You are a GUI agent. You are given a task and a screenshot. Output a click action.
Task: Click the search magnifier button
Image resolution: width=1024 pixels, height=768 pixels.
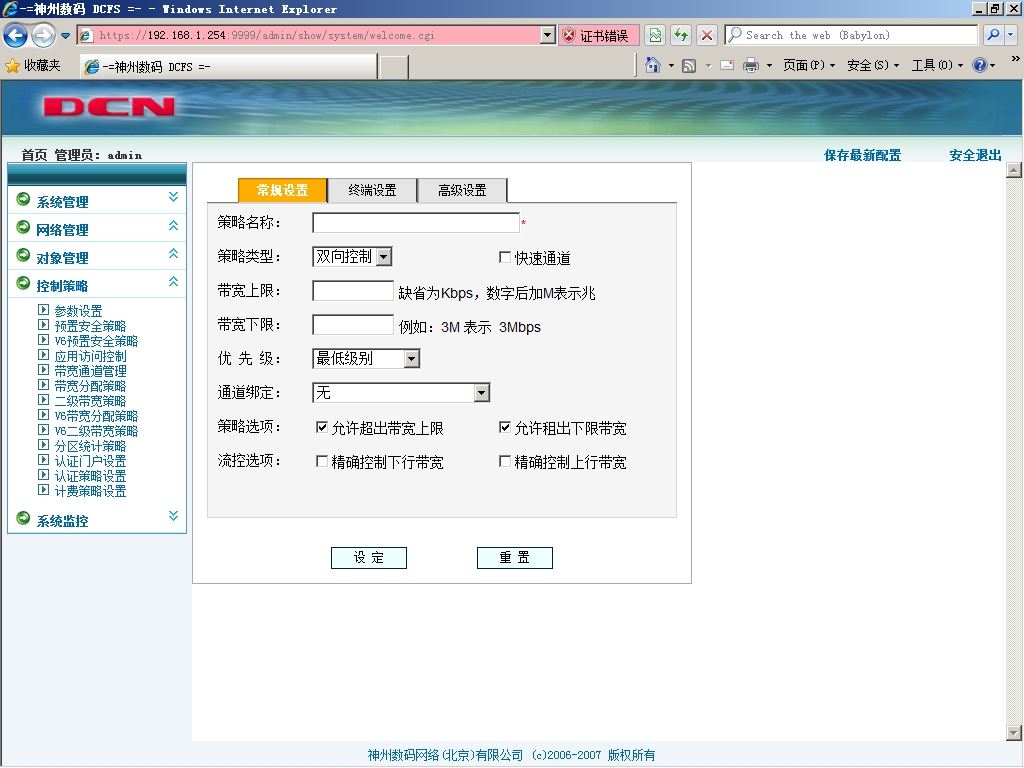point(993,35)
